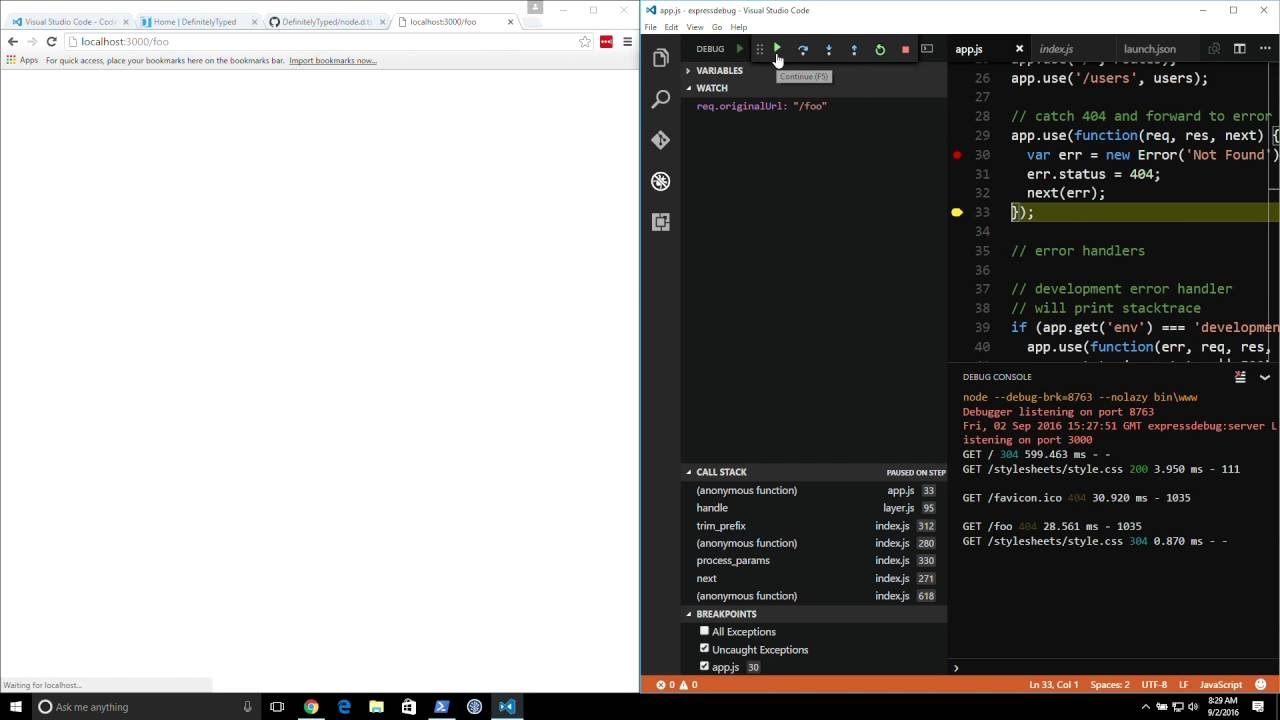
Task: Open the Chrome hamburger menu
Action: point(627,42)
